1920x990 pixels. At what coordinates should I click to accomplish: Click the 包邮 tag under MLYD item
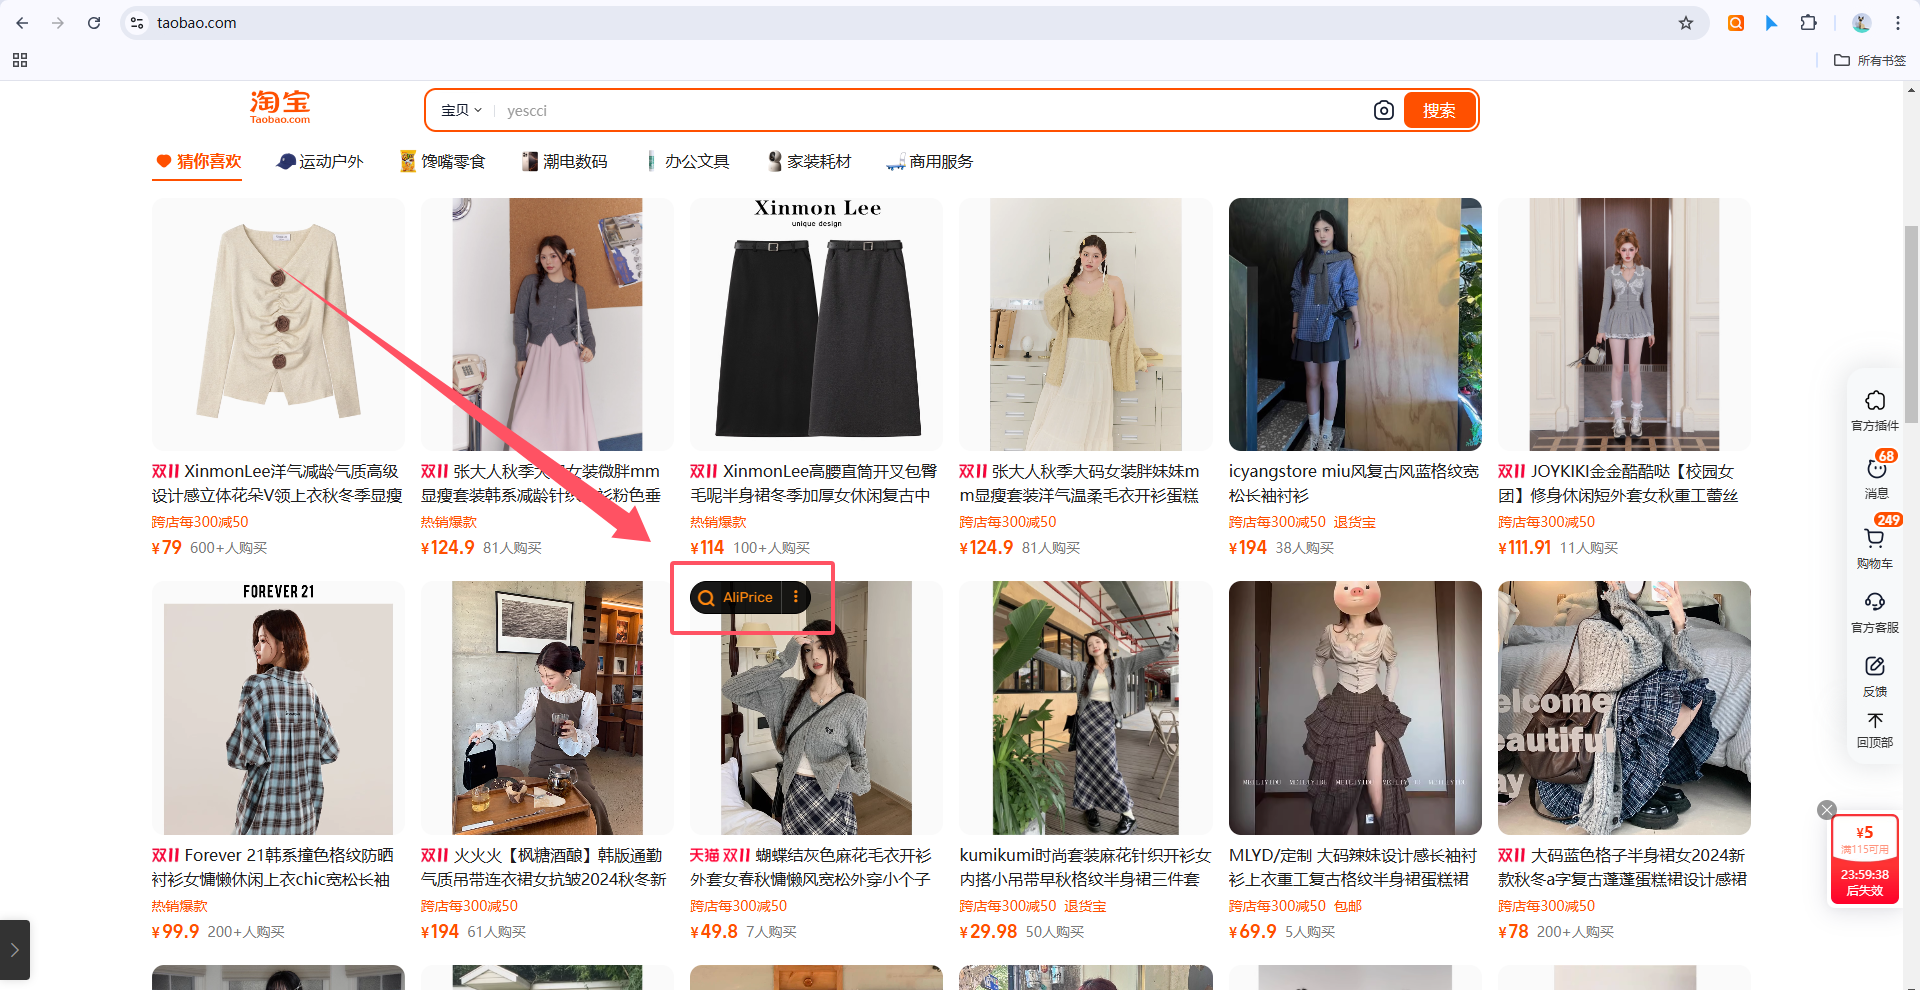tap(1348, 906)
